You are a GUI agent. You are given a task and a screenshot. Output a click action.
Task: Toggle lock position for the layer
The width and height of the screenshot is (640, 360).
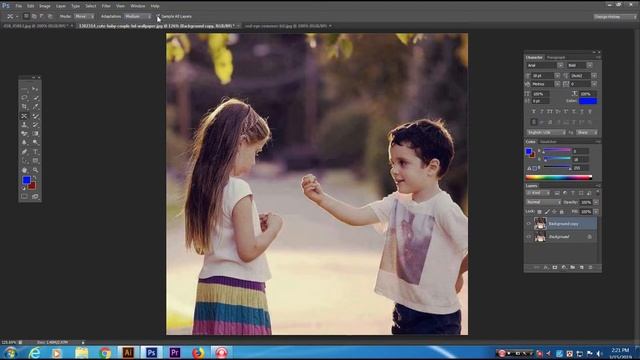(554, 212)
